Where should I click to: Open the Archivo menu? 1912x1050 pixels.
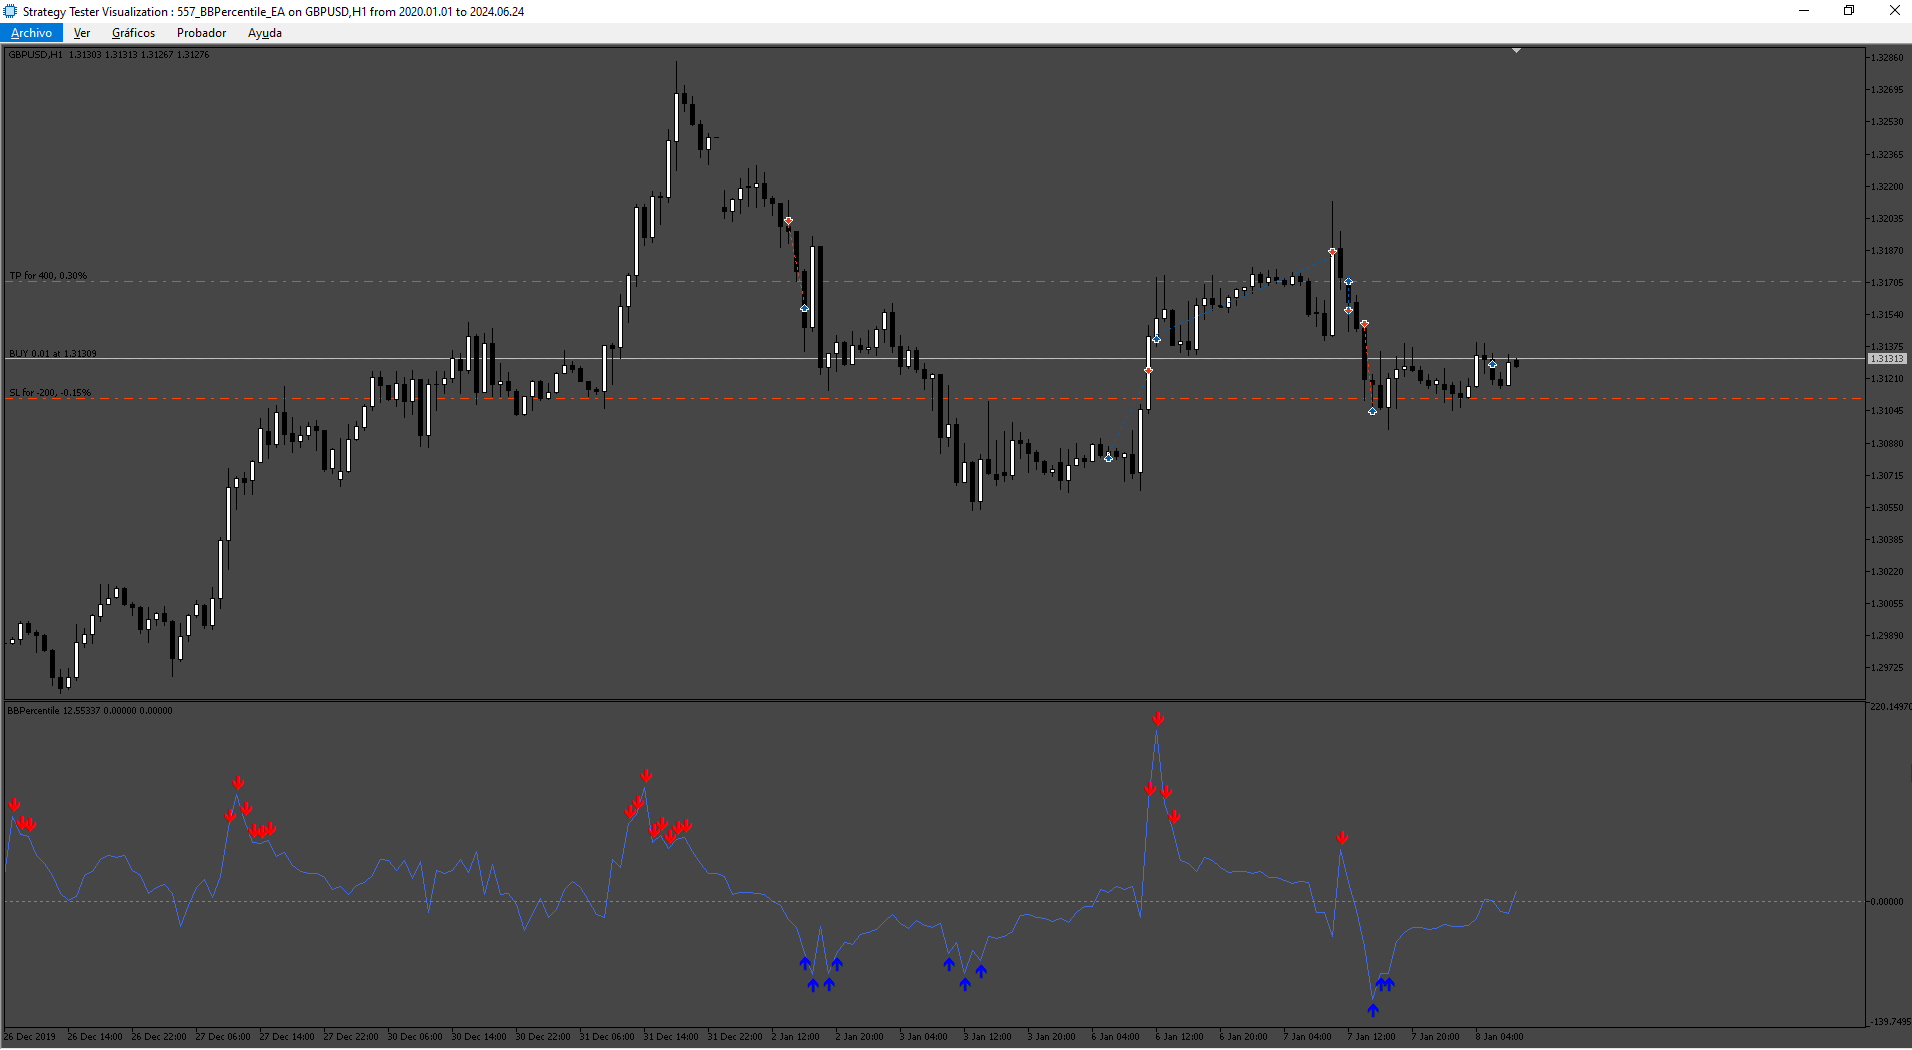(31, 33)
